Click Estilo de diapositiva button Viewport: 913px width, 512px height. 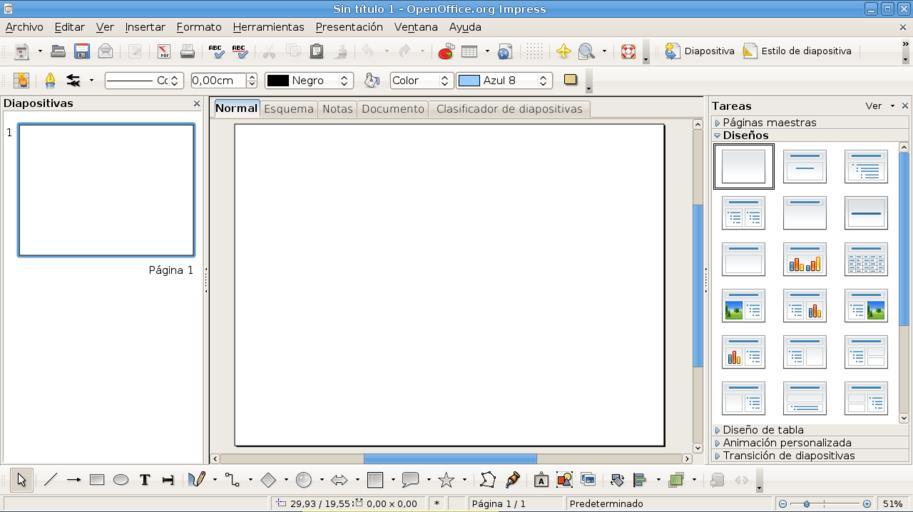pyautogui.click(x=797, y=51)
